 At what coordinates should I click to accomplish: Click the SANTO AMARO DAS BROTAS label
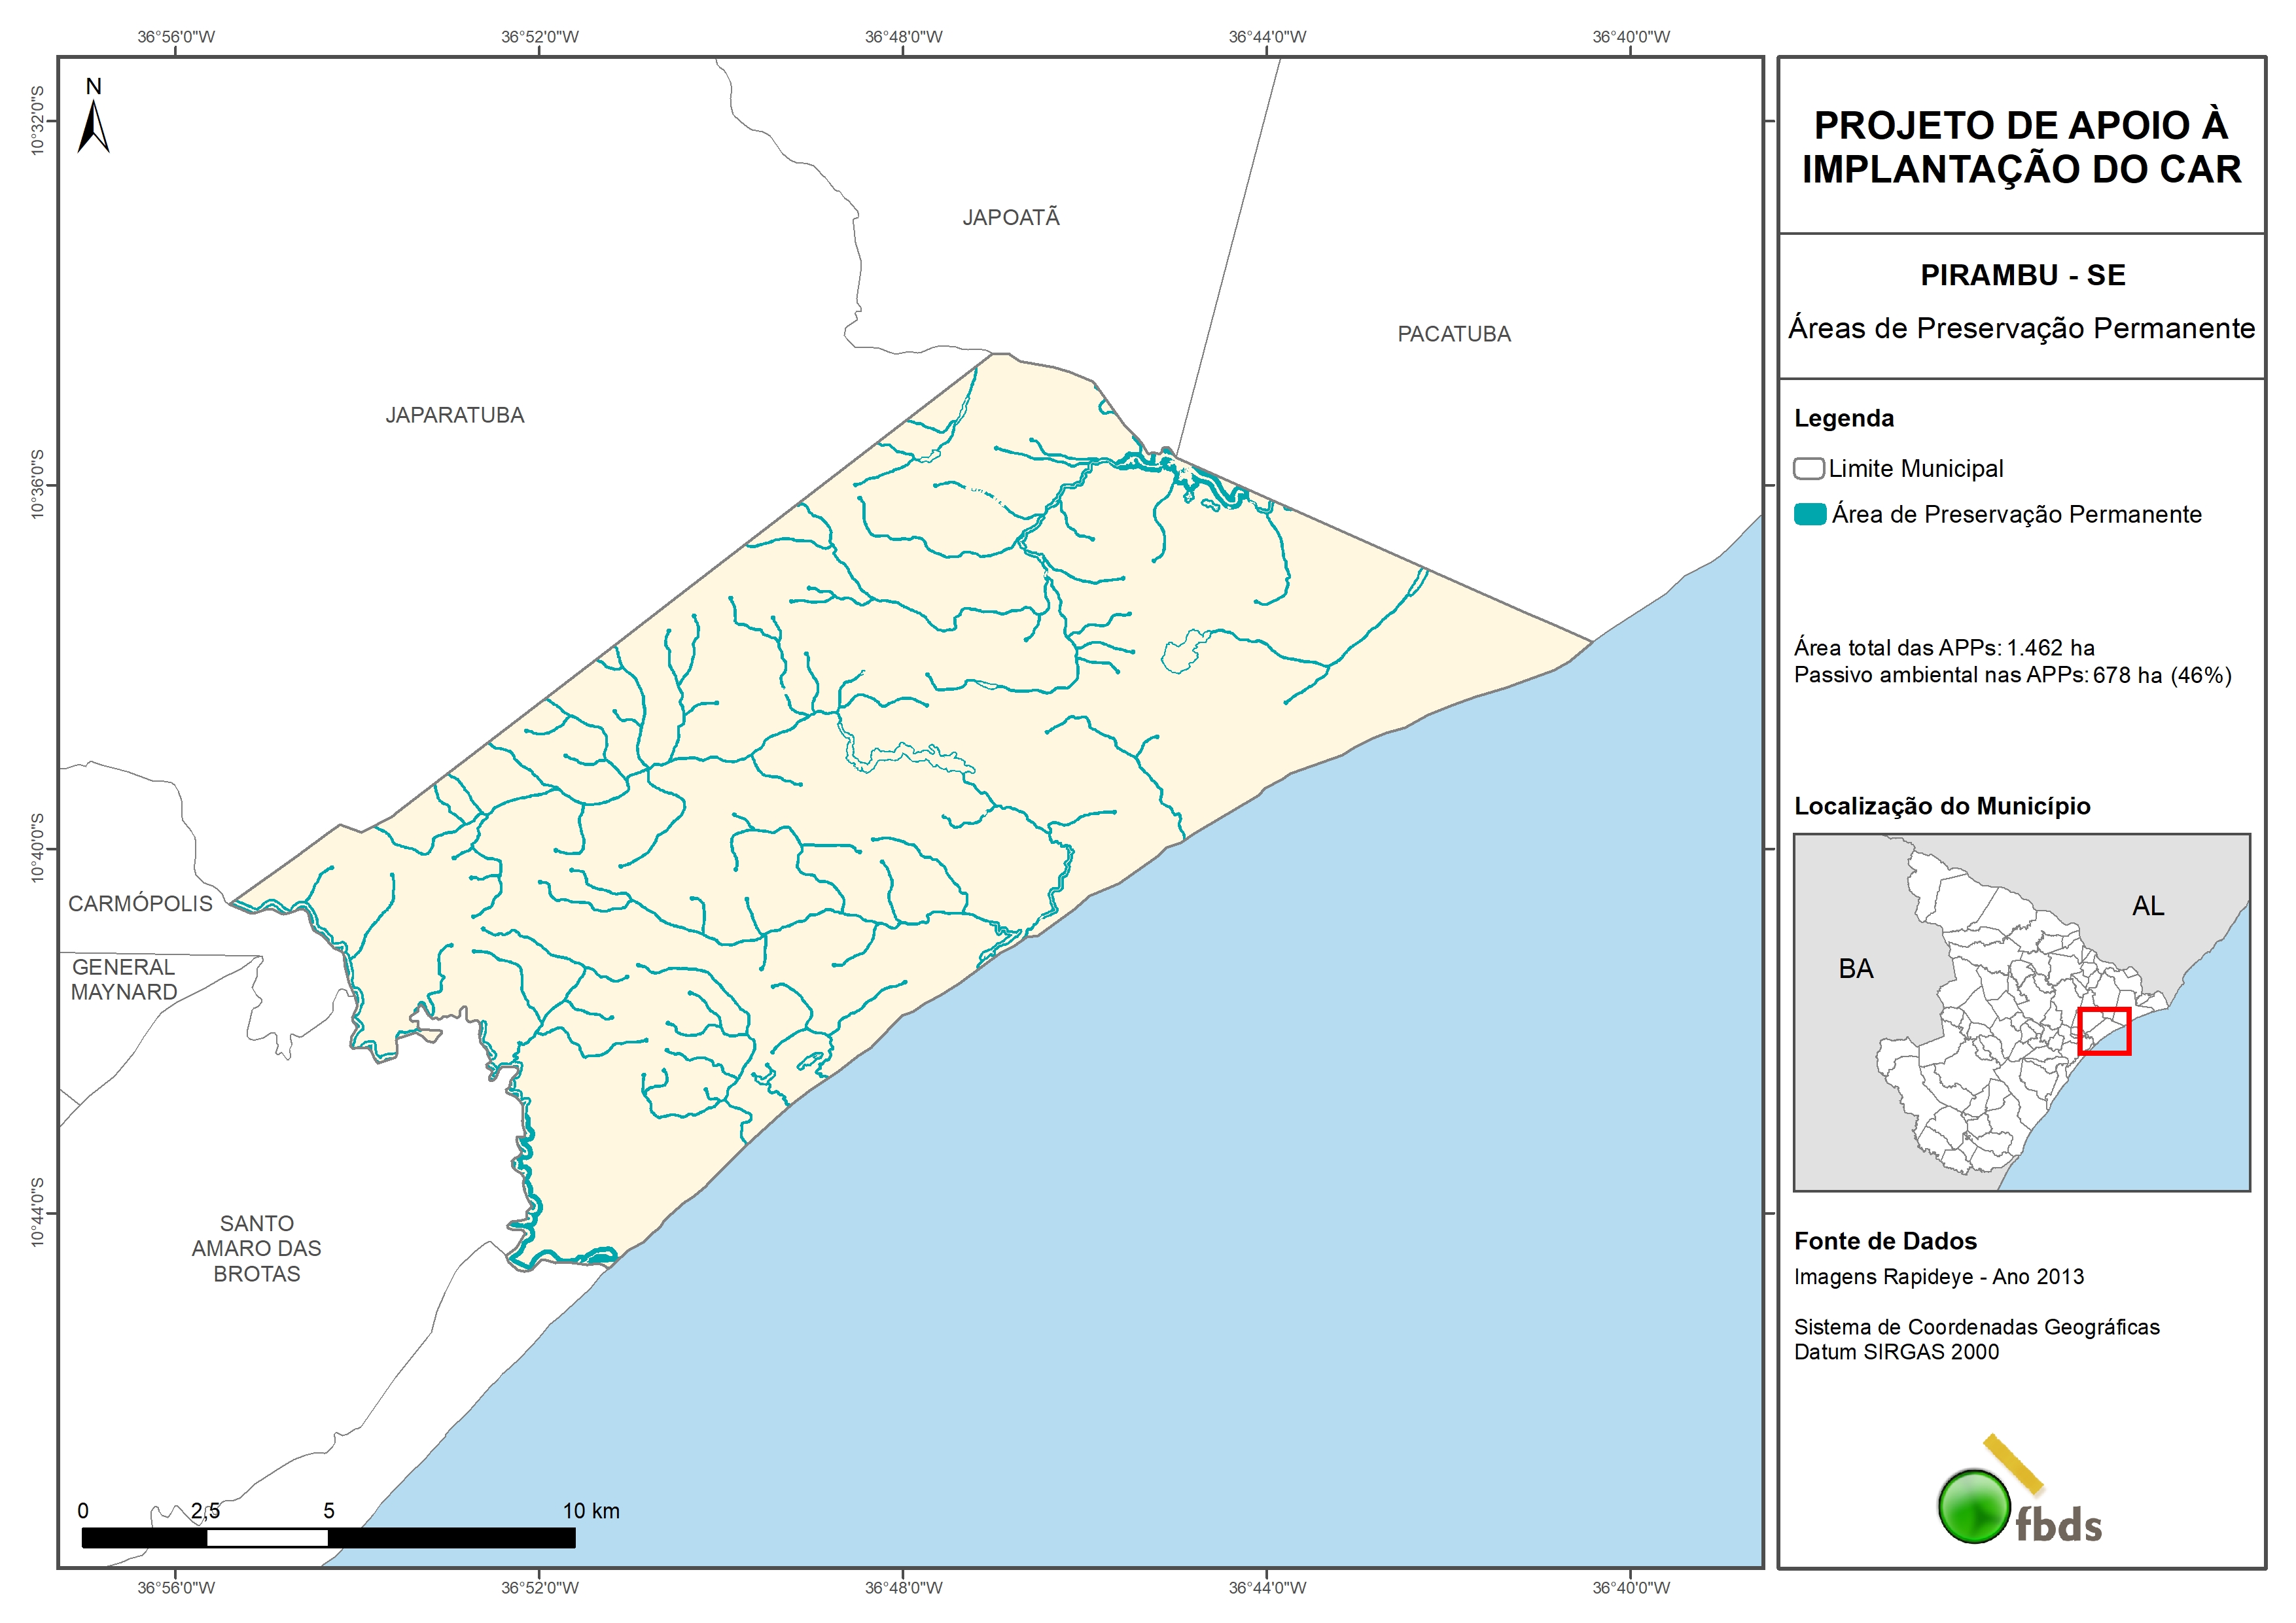pyautogui.click(x=257, y=1248)
